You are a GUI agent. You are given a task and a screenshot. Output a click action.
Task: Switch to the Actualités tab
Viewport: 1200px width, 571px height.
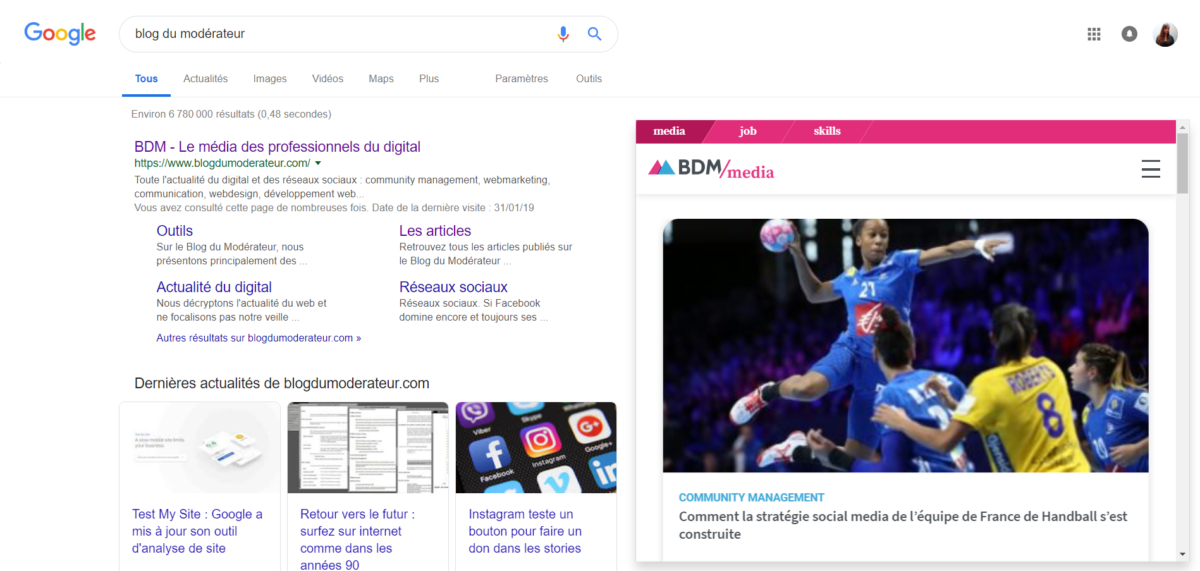coord(205,79)
